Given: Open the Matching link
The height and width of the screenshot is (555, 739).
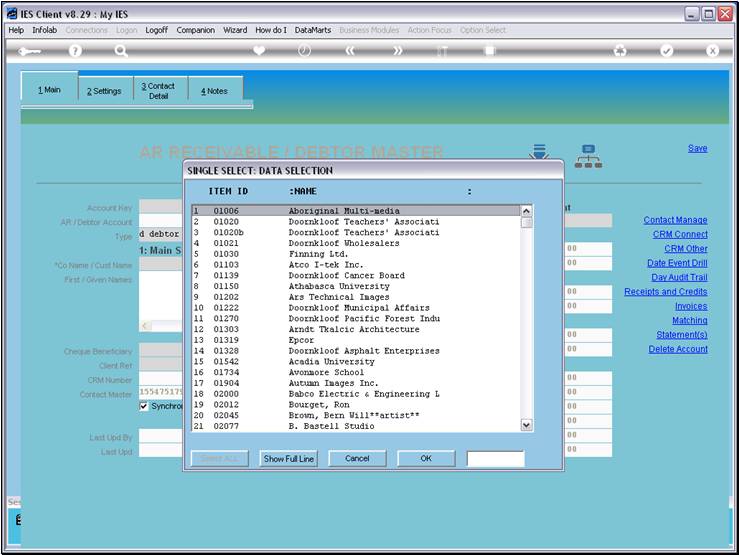Looking at the screenshot, I should point(690,320).
